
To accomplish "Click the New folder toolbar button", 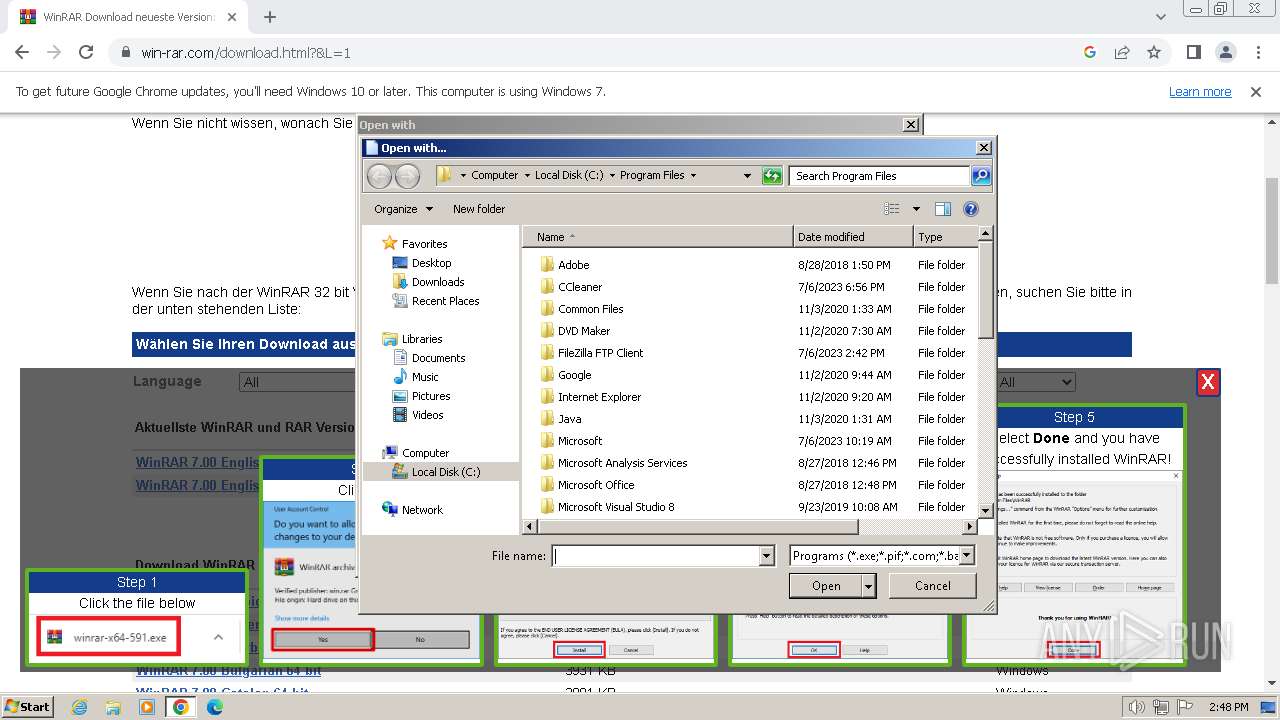I will point(479,209).
